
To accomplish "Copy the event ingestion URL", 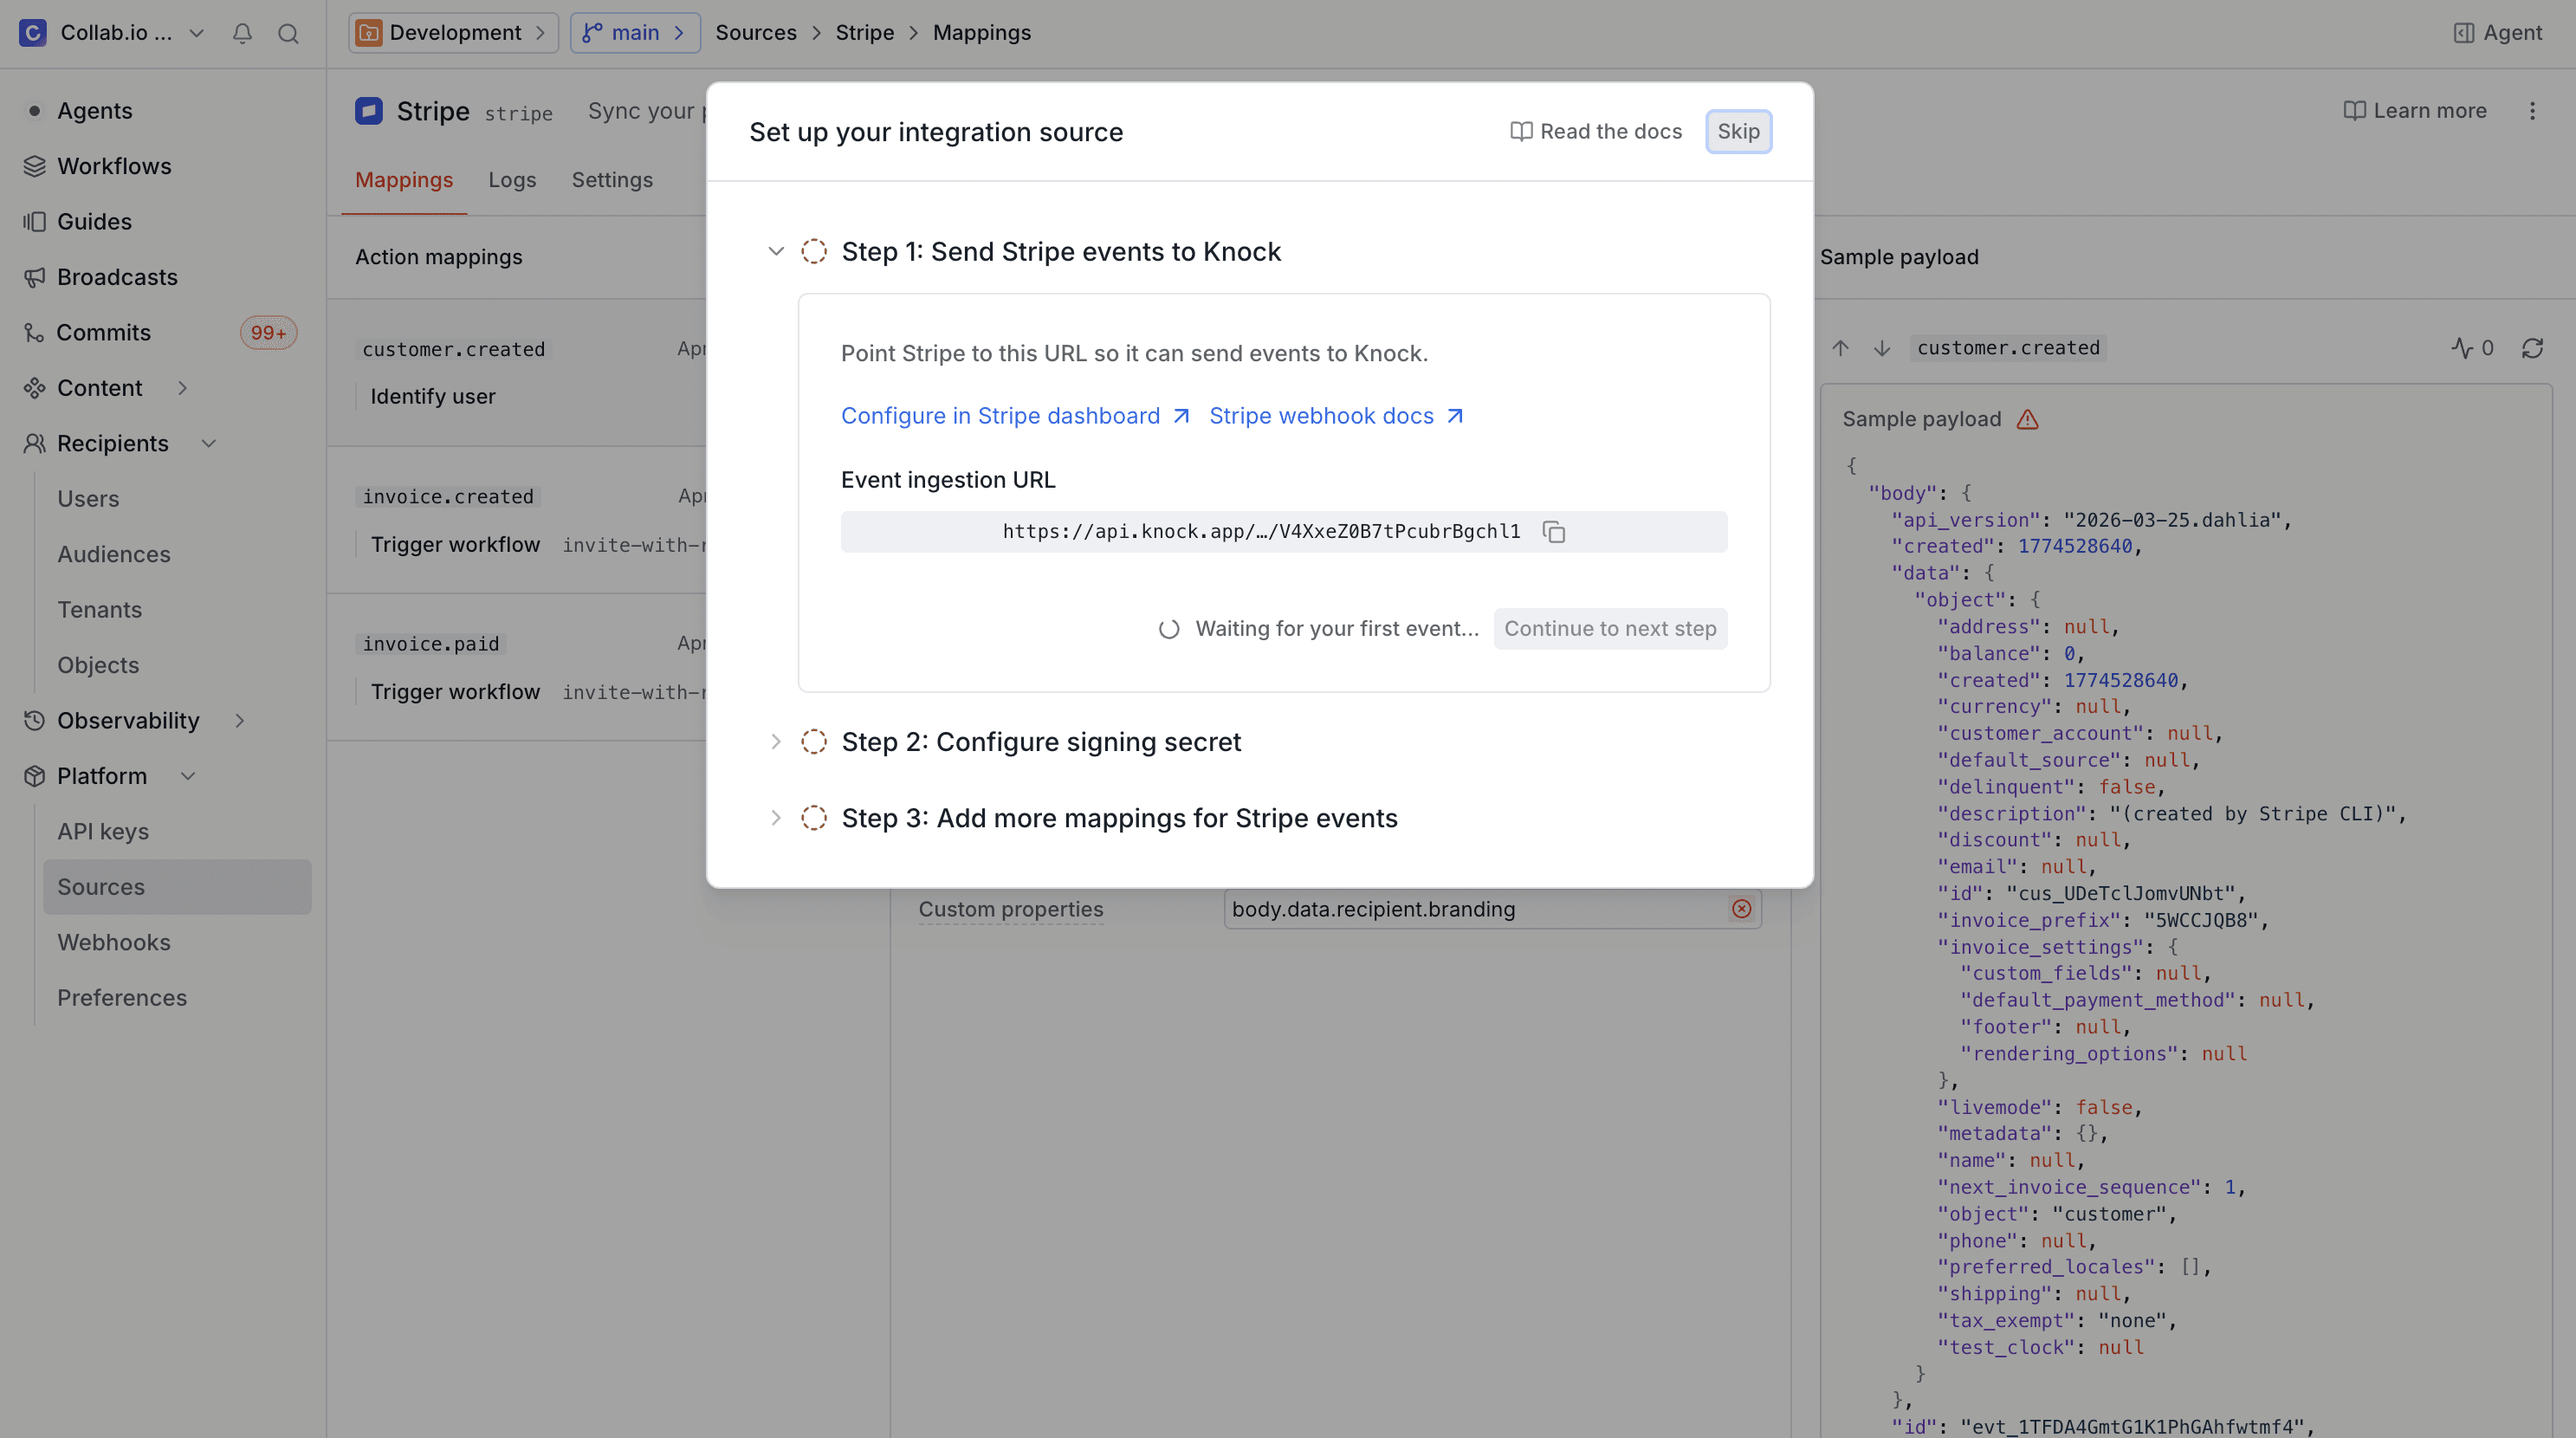I will click(1553, 531).
